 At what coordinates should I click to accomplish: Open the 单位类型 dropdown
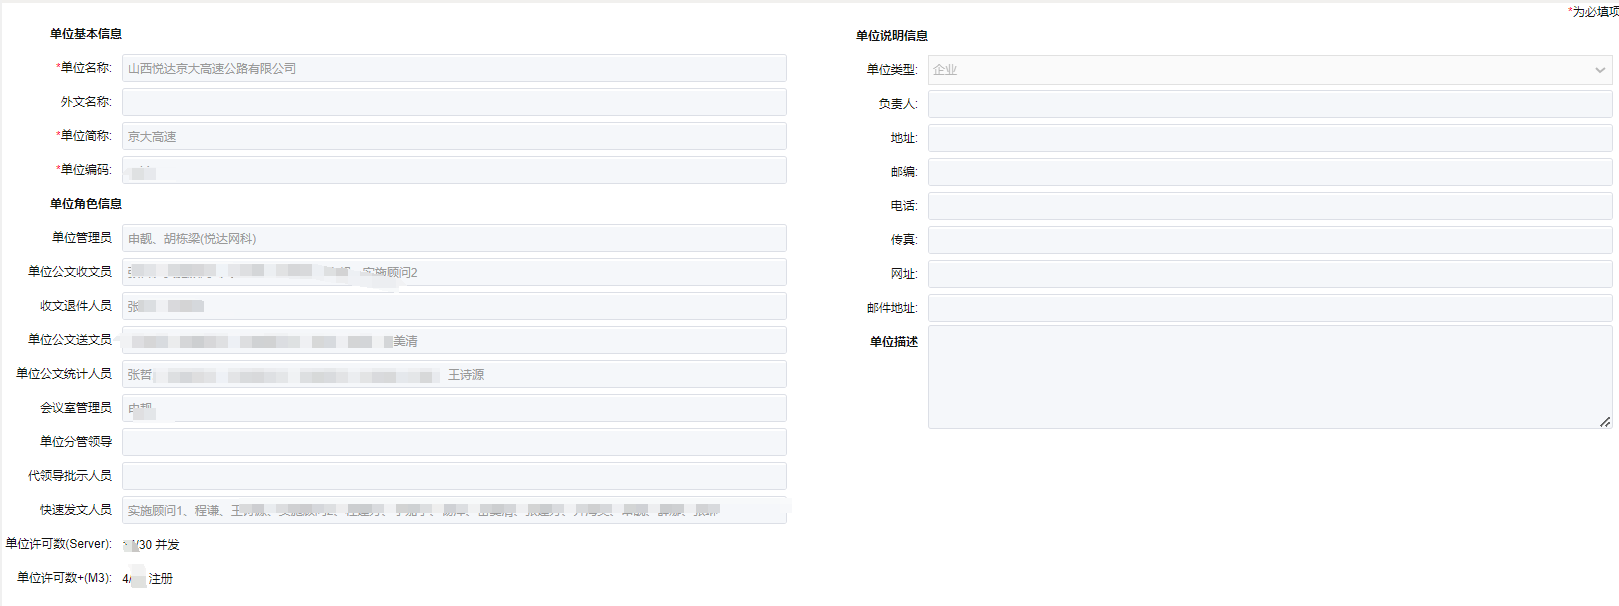pos(1269,70)
